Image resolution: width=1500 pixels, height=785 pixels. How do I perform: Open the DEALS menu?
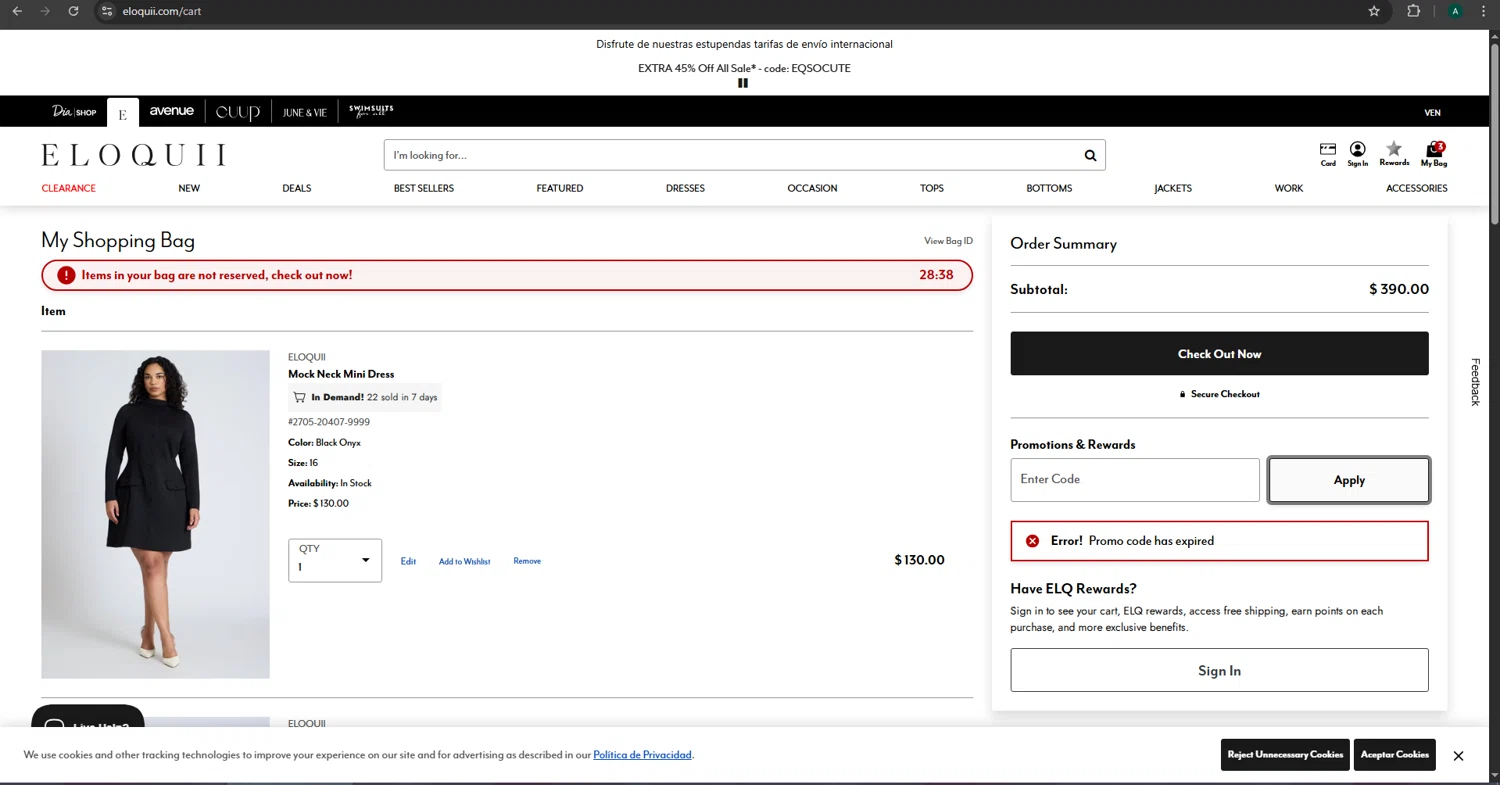(x=297, y=188)
